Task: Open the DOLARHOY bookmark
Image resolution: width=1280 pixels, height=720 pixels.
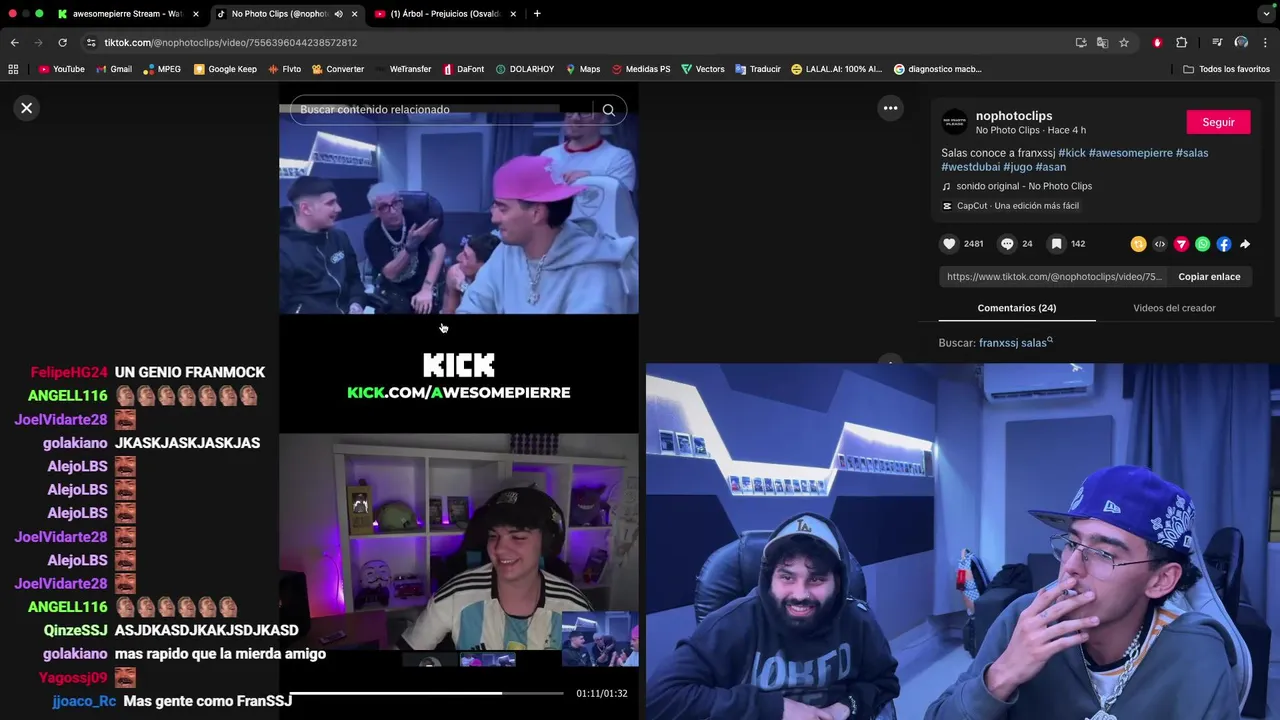Action: point(524,69)
